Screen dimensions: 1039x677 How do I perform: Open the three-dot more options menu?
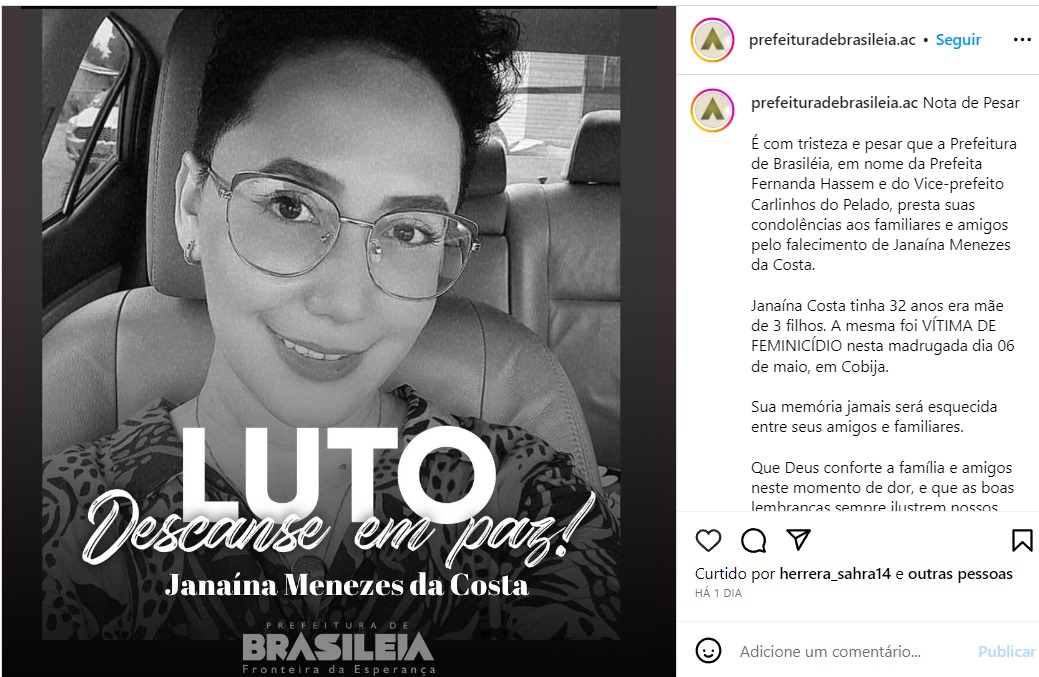(1022, 40)
